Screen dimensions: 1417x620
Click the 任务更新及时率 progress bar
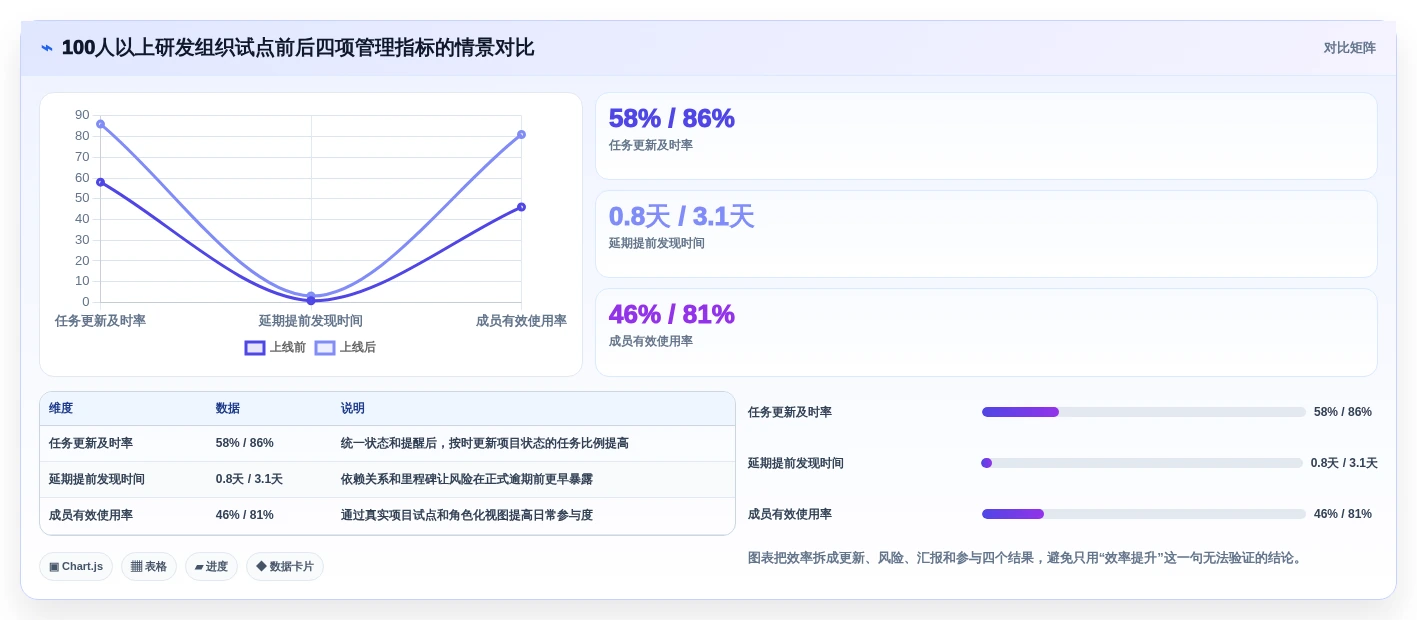coord(1143,412)
